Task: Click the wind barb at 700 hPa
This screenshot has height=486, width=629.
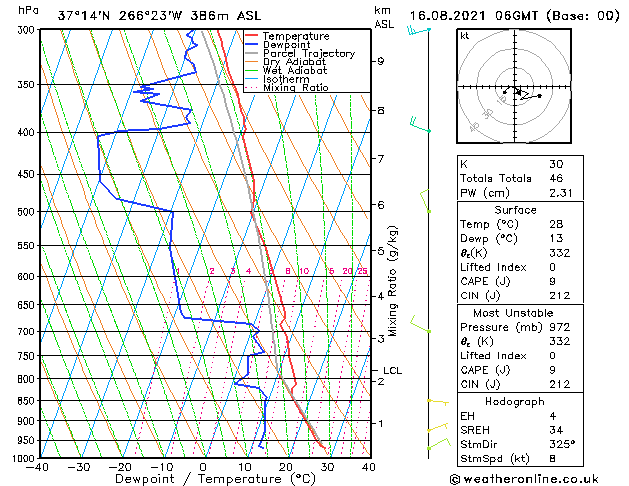Action: point(420,324)
